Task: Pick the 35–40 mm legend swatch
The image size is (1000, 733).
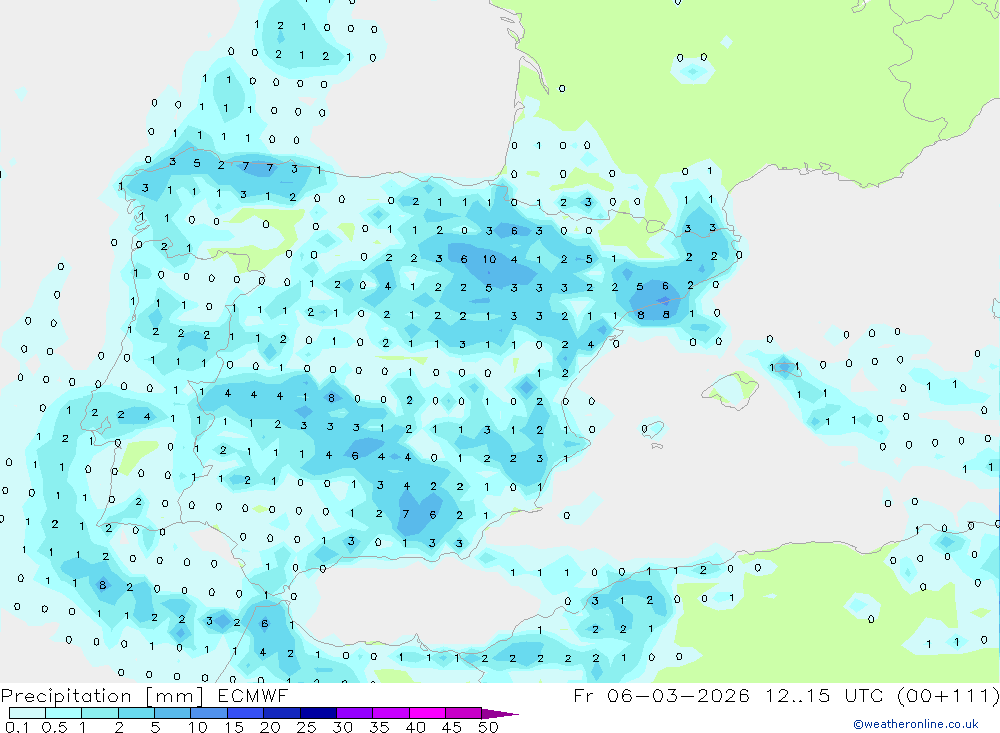Action: point(390,713)
